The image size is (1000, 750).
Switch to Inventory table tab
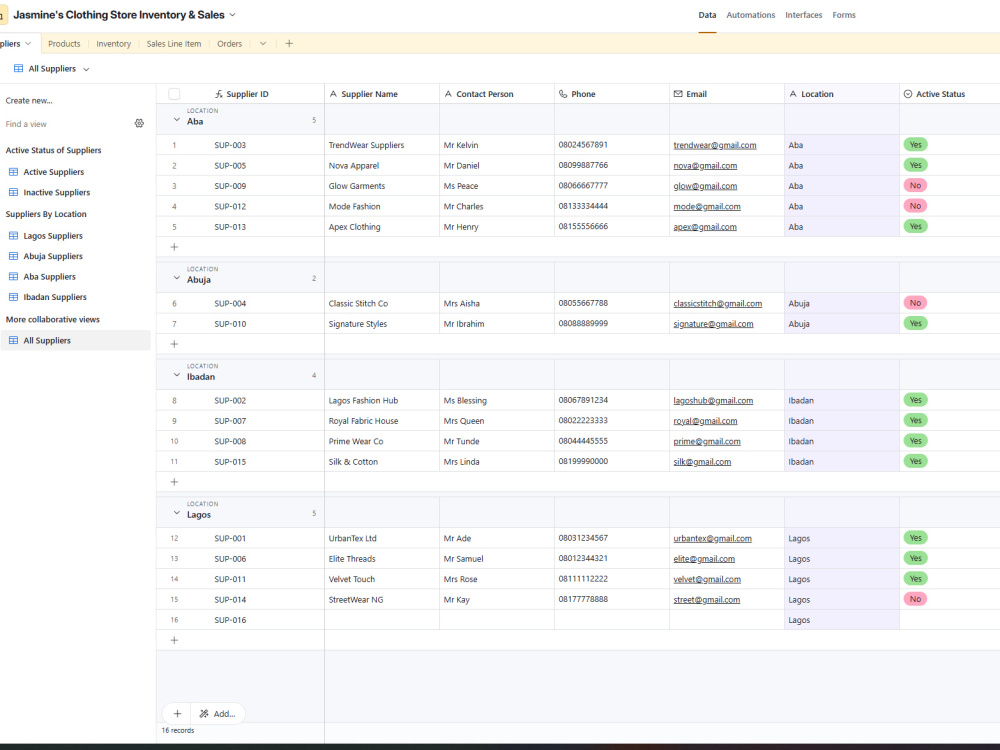(114, 43)
